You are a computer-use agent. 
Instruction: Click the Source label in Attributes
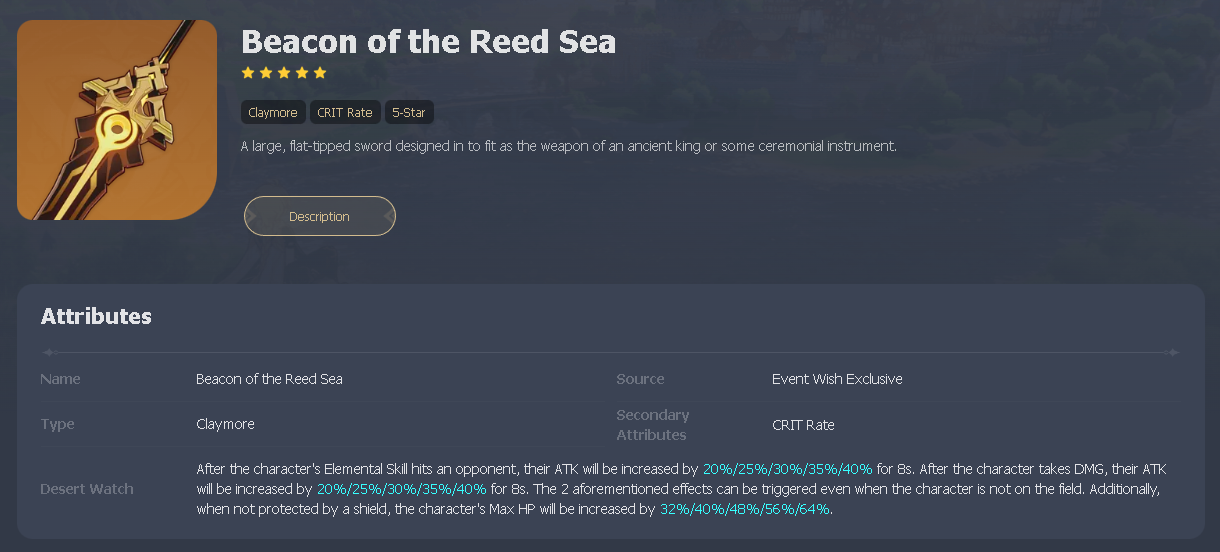pos(640,379)
